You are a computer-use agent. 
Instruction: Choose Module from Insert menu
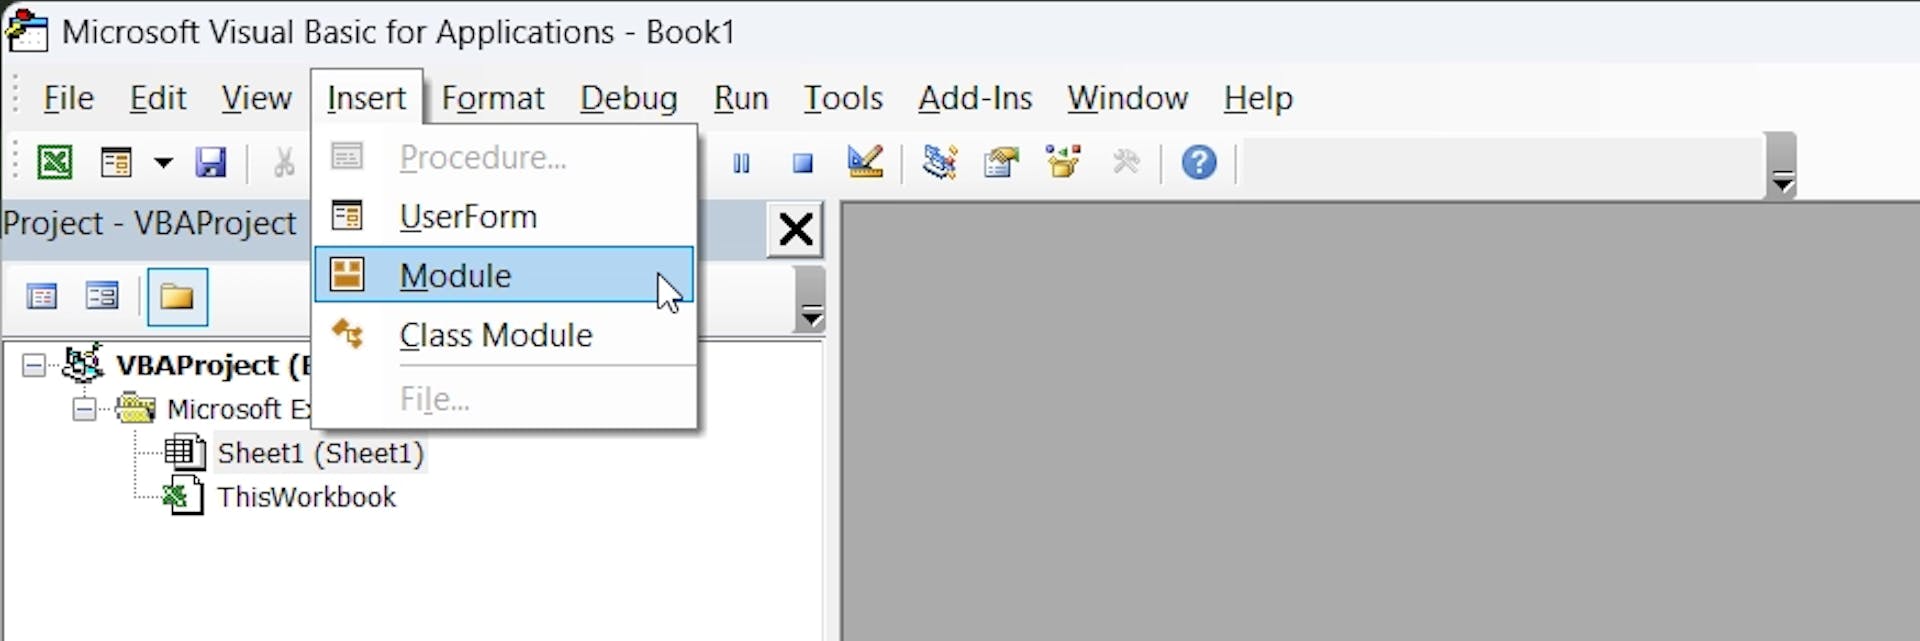coord(504,275)
